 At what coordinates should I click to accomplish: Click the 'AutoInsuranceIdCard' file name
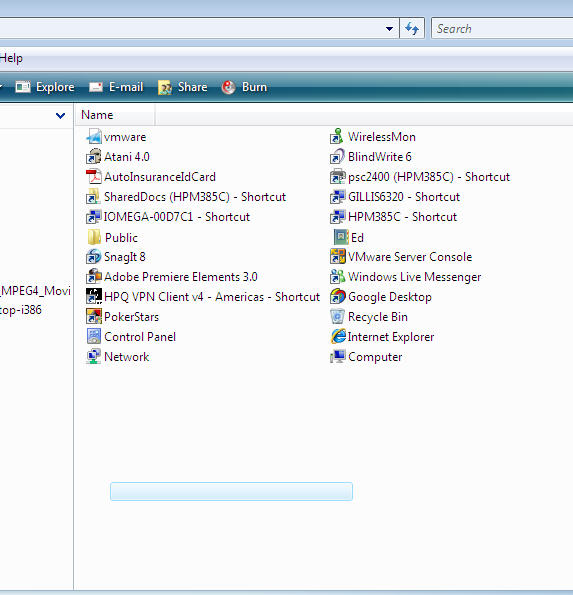coord(160,177)
